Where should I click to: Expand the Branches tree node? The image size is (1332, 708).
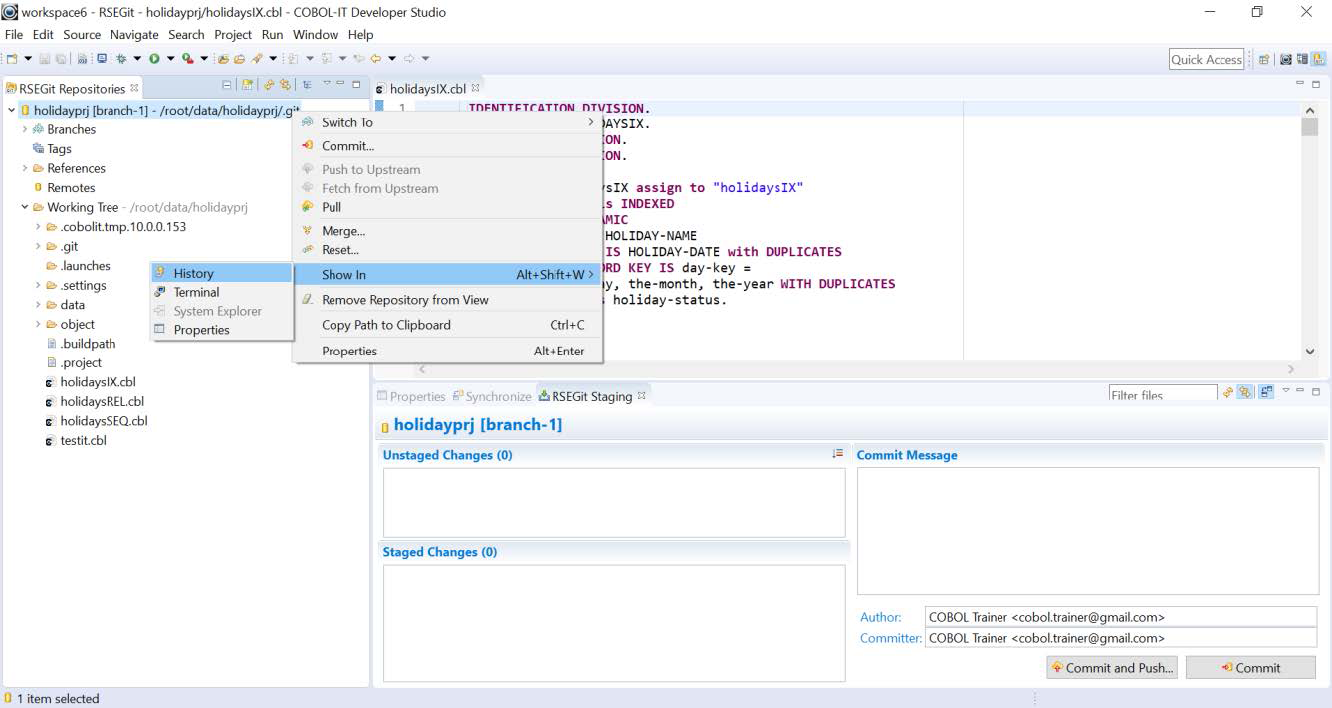click(25, 129)
